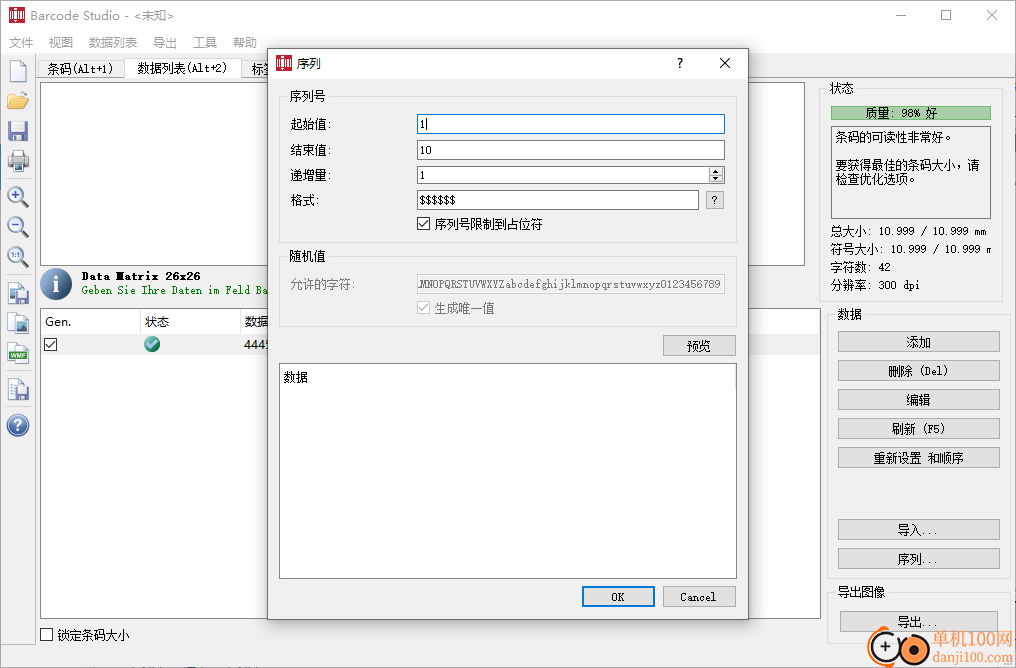
Task: Reset zoom with the 1:1 magnifier
Action: click(17, 257)
